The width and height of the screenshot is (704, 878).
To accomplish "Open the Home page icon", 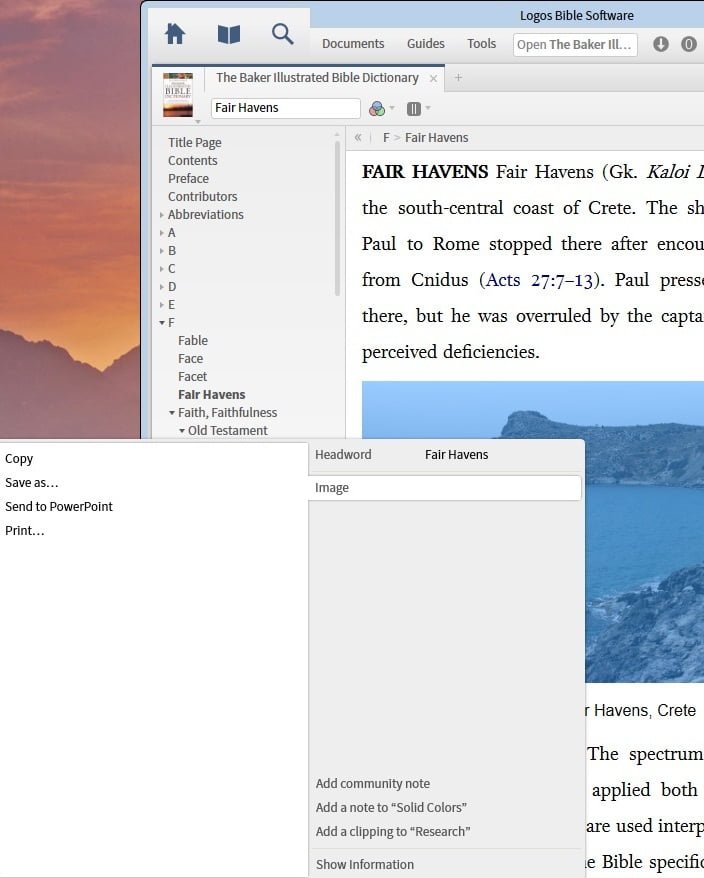I will pos(175,34).
